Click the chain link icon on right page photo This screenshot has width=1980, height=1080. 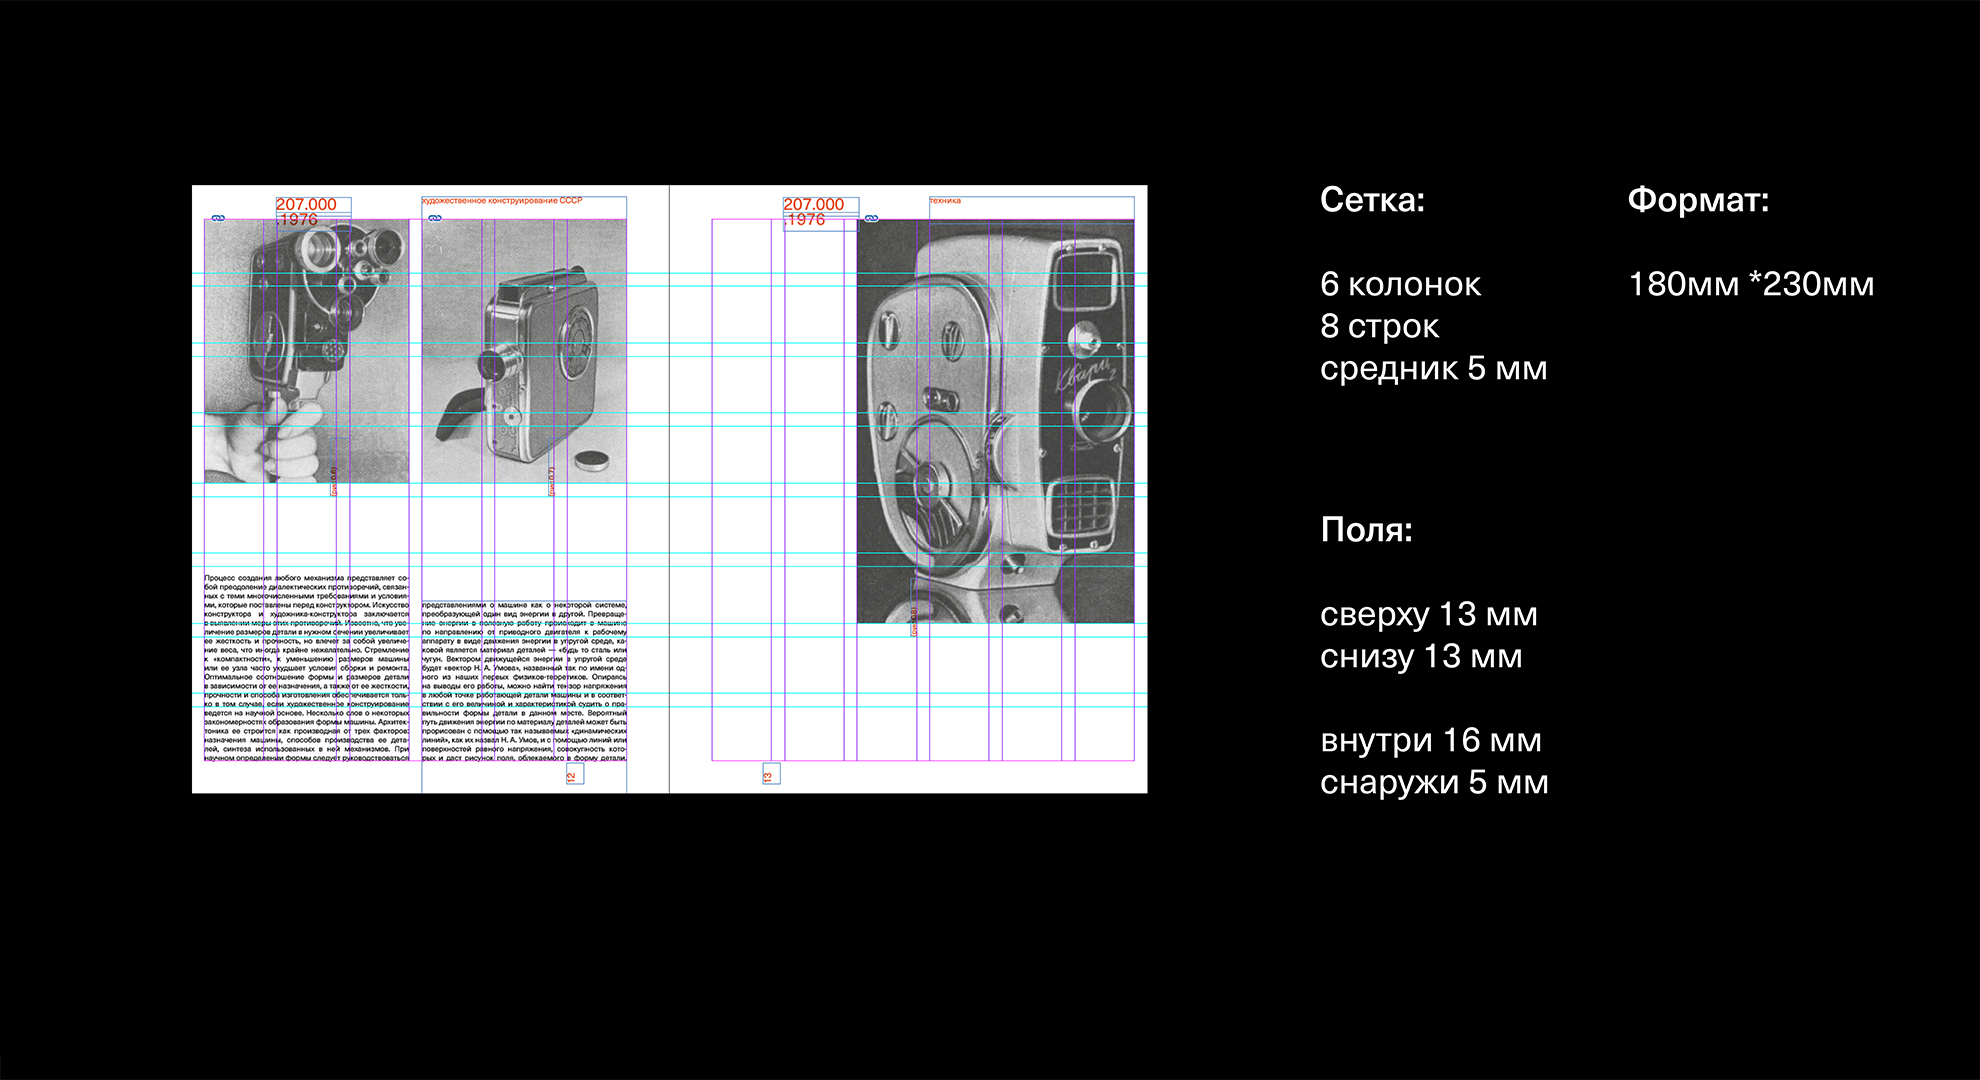point(871,218)
